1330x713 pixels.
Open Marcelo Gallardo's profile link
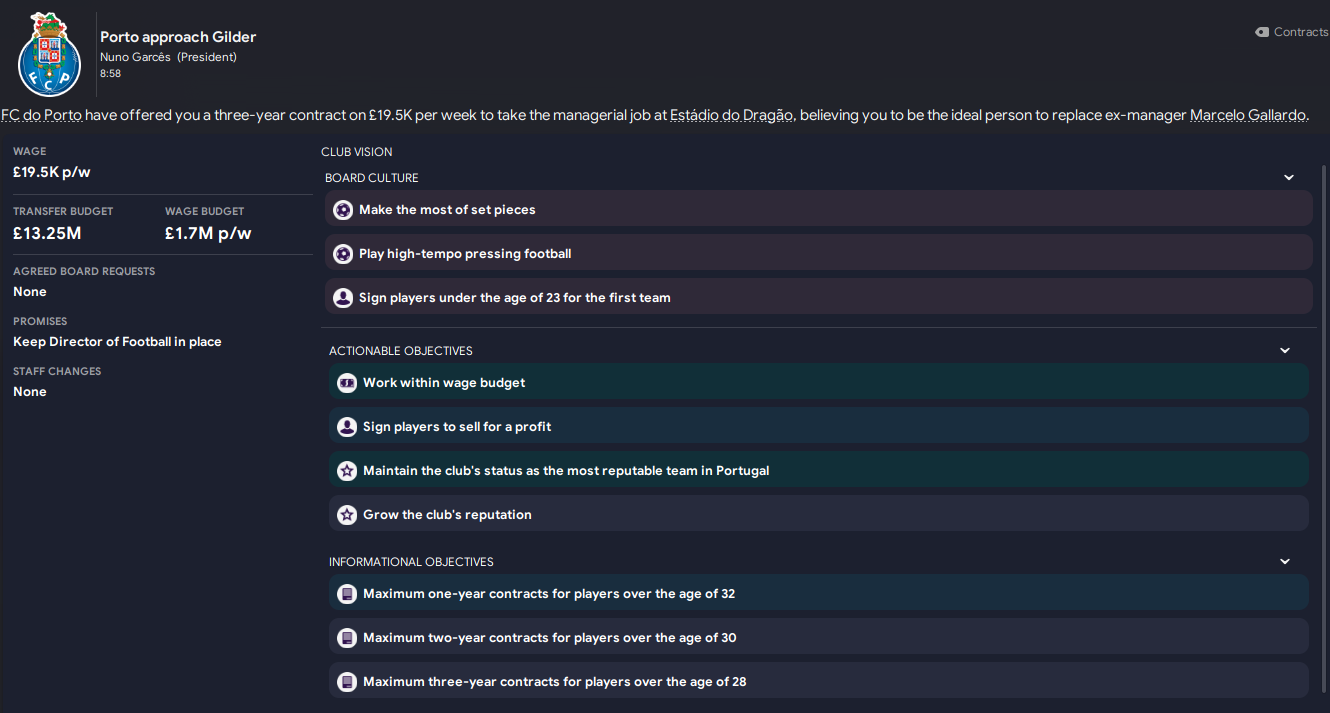(x=1248, y=115)
